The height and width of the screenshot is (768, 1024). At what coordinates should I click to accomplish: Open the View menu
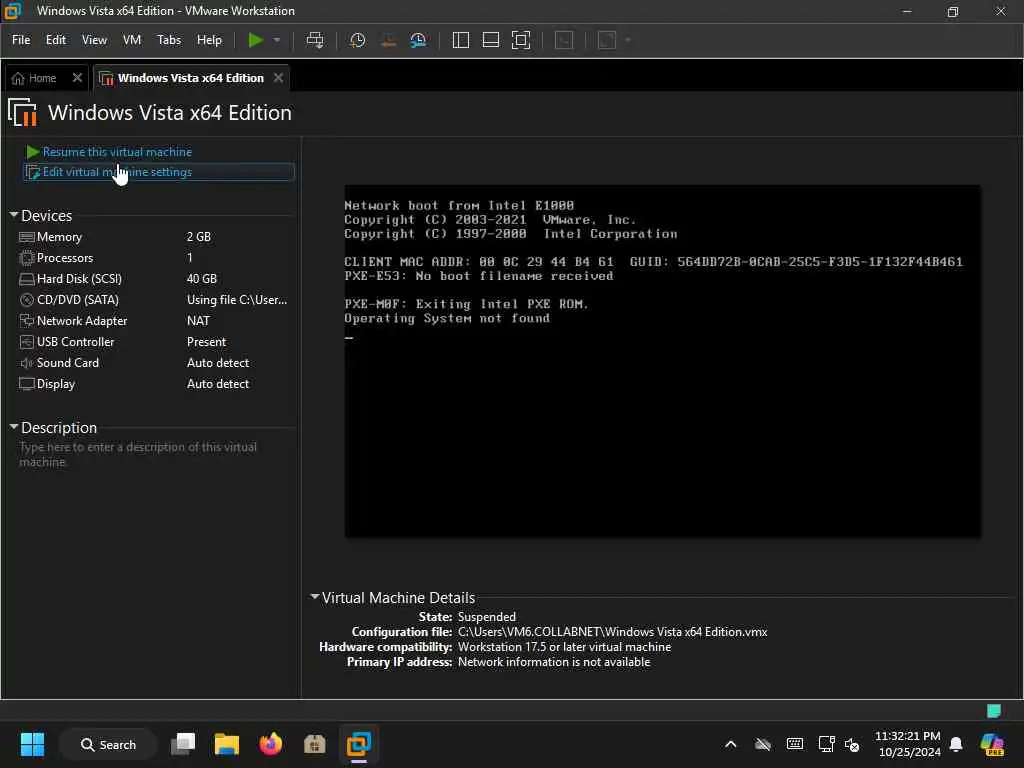(x=94, y=40)
